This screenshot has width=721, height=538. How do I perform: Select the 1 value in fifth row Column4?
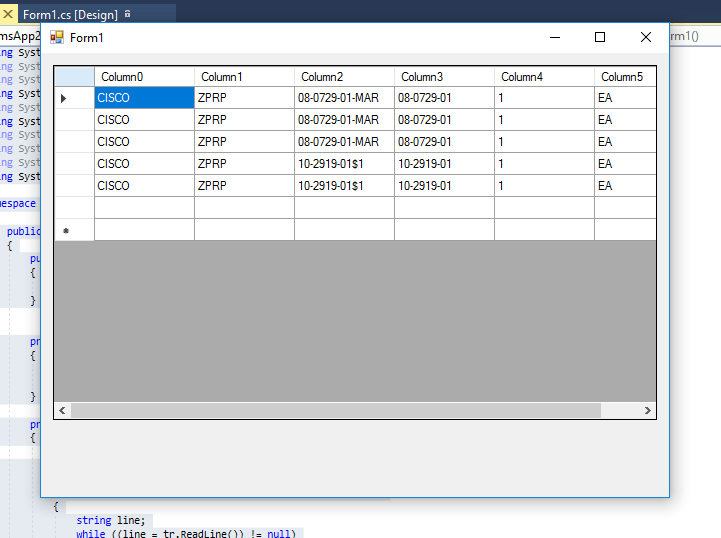point(544,186)
